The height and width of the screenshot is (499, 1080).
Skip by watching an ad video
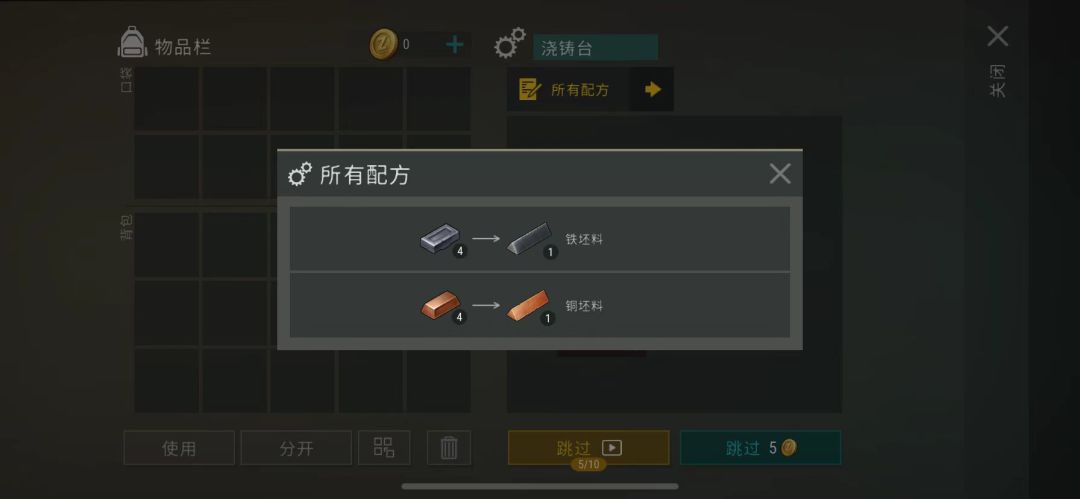tap(589, 448)
